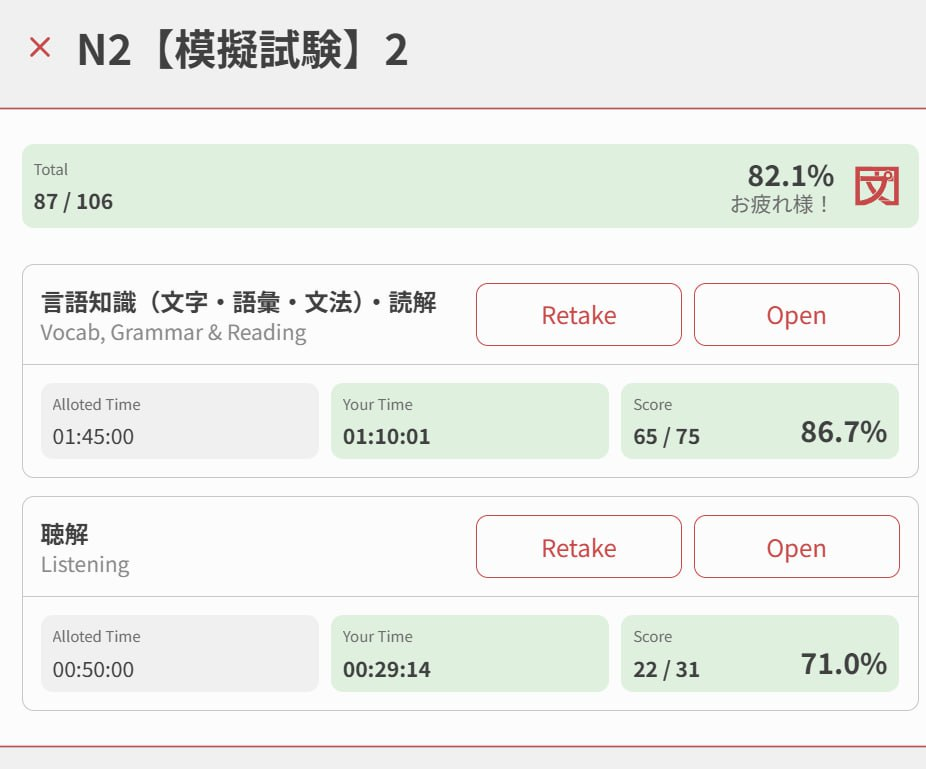Click the 86.7% reading score percentage
The image size is (926, 769).
(844, 432)
